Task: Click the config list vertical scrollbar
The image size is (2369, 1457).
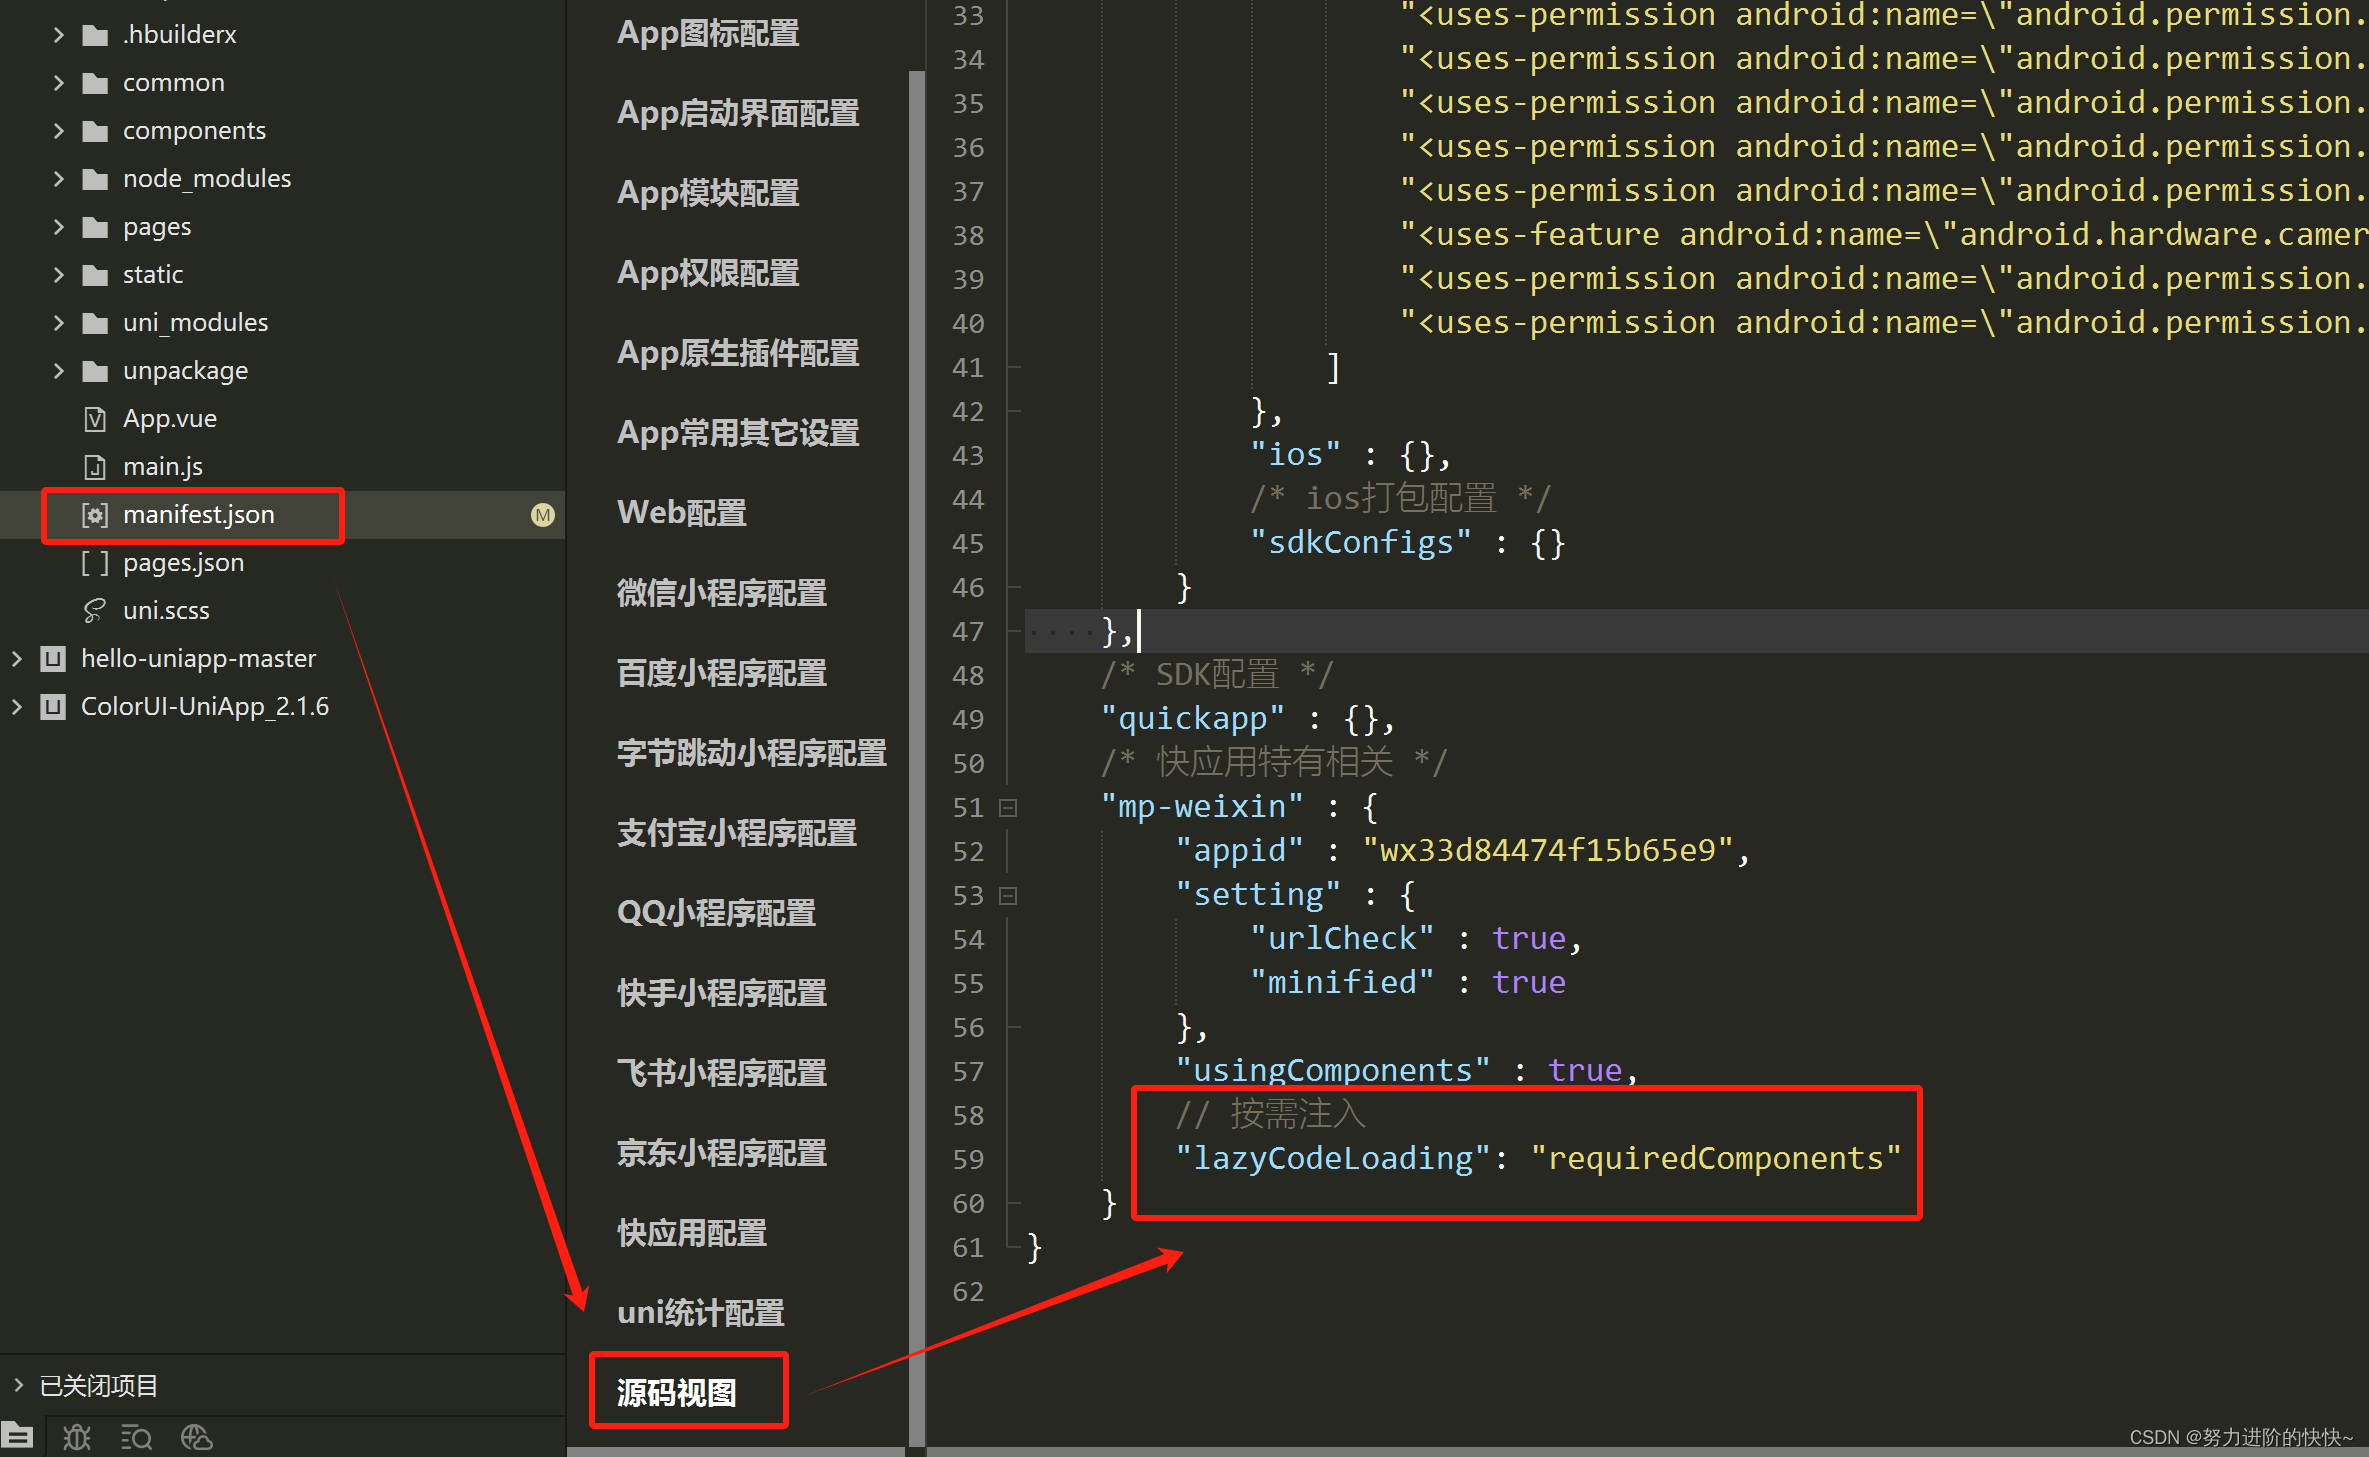Action: point(916,760)
